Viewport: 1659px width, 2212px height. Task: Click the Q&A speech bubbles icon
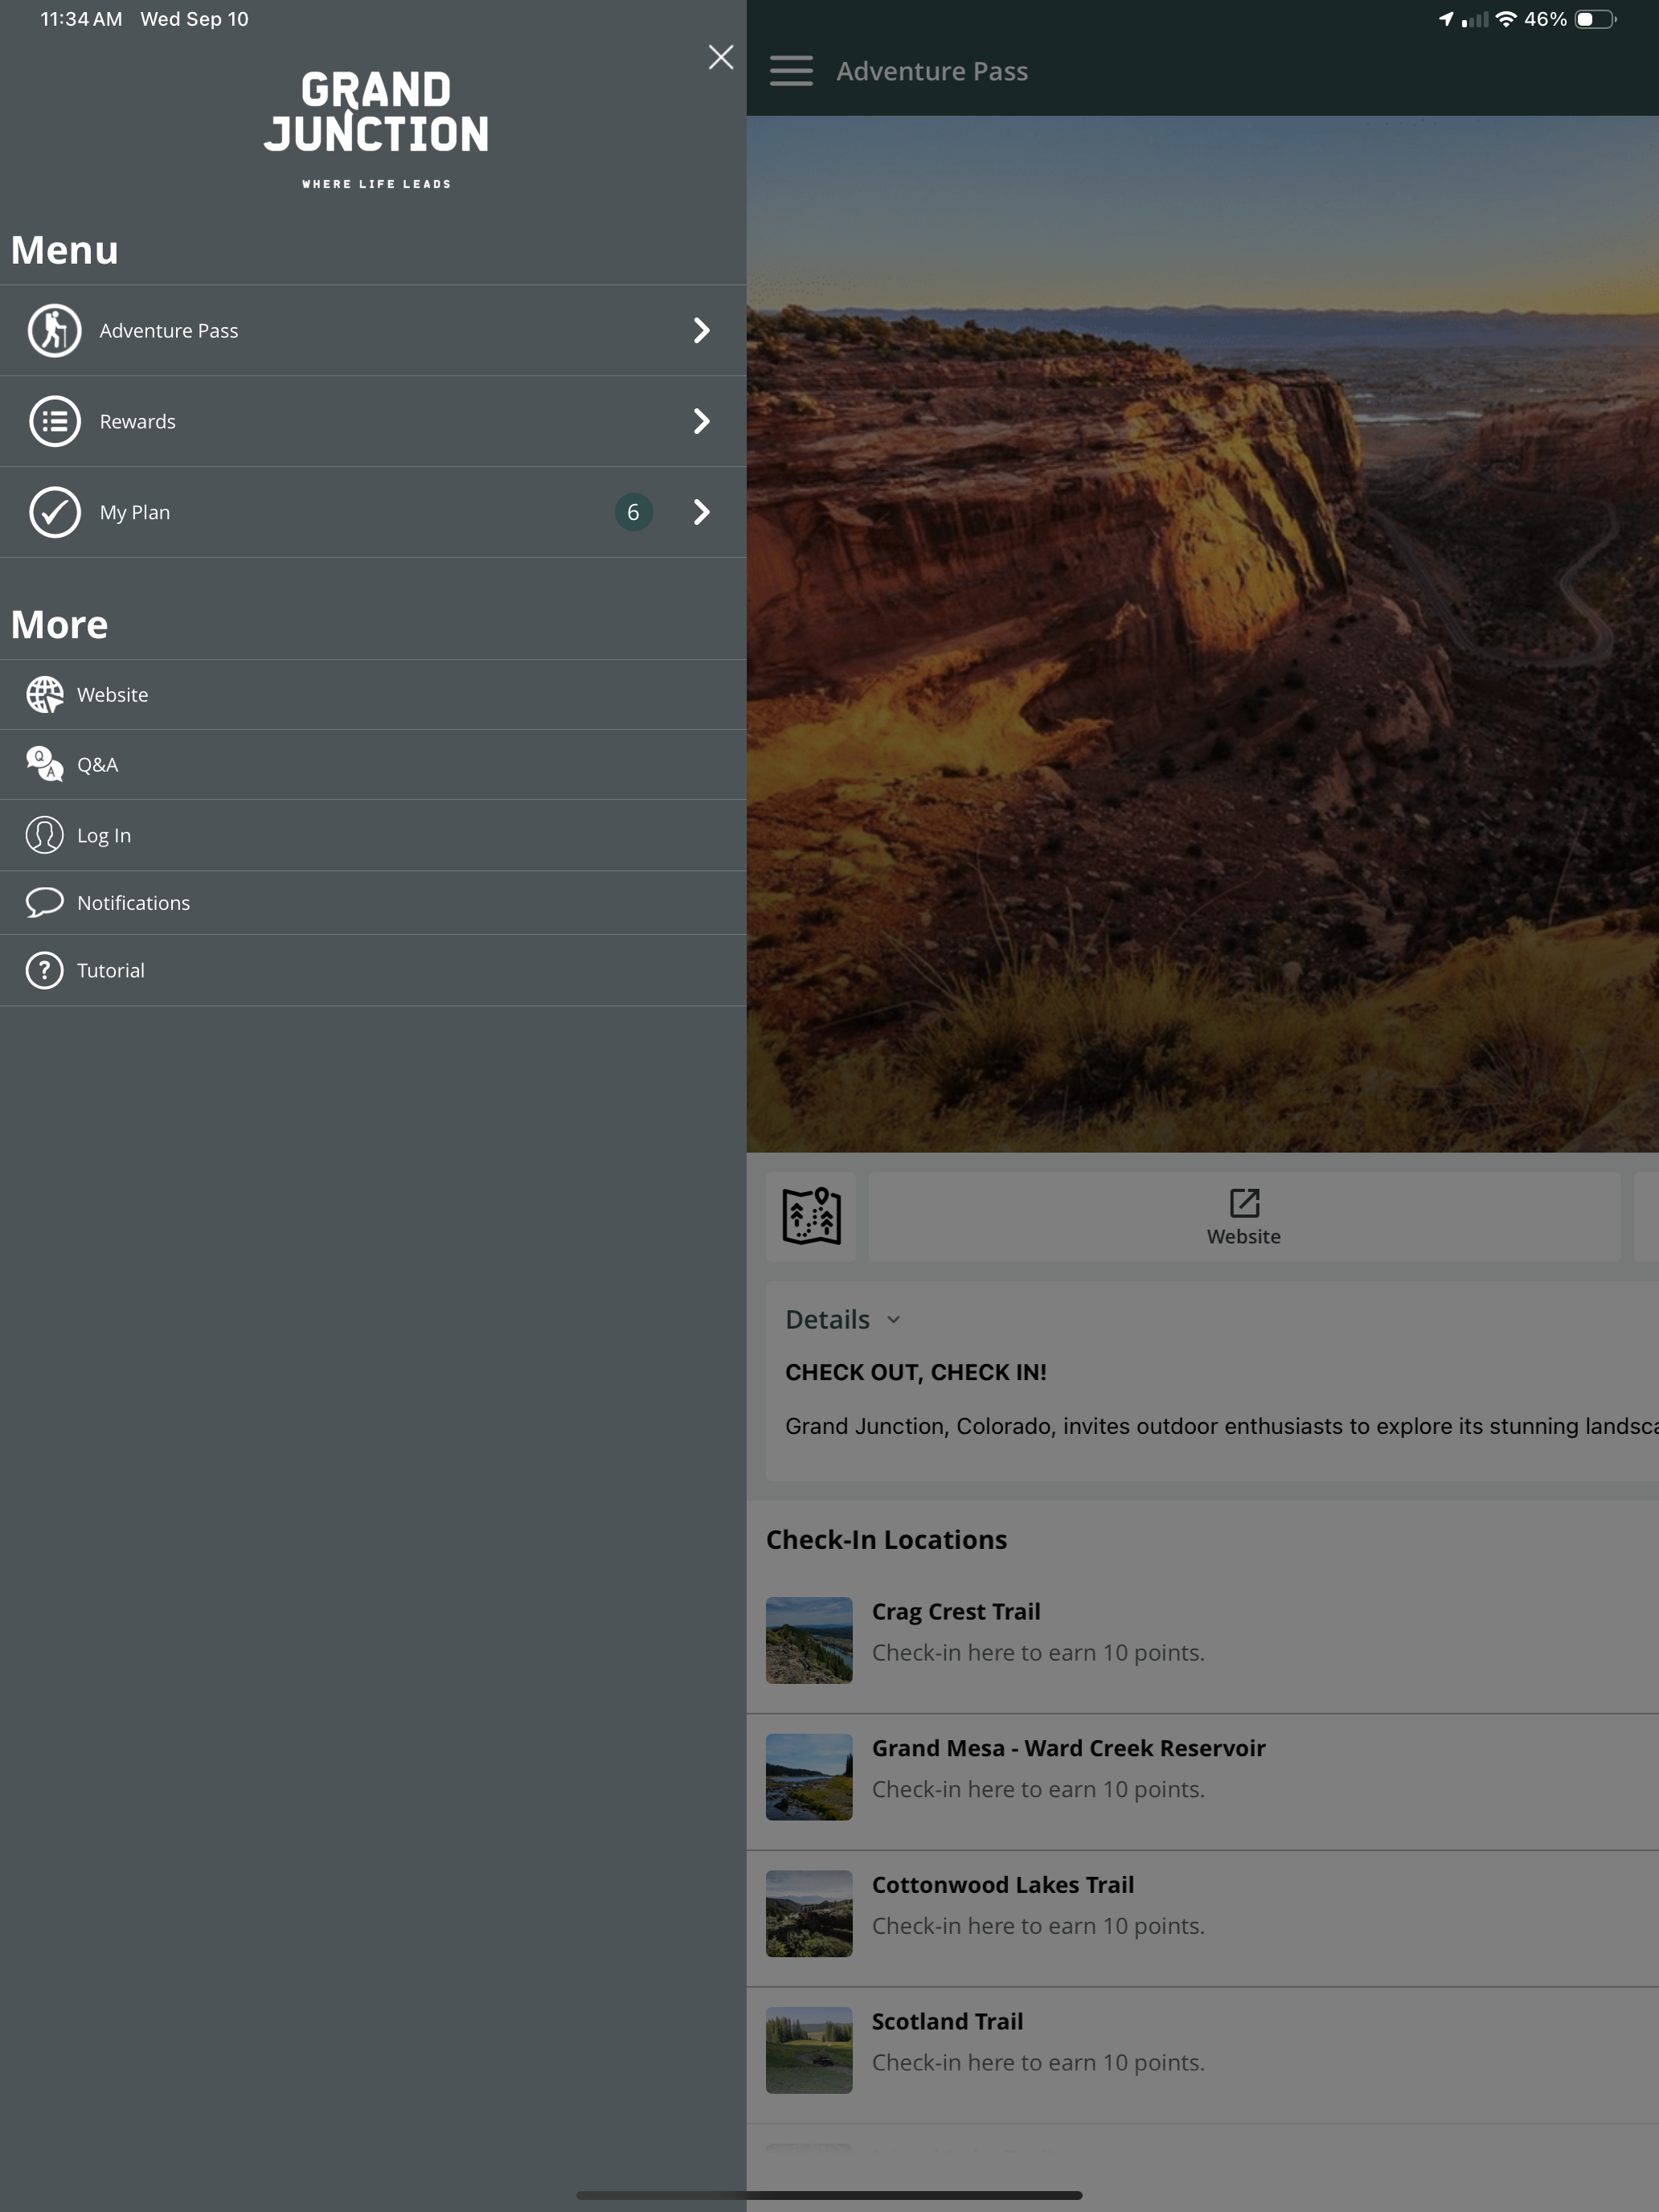click(45, 764)
